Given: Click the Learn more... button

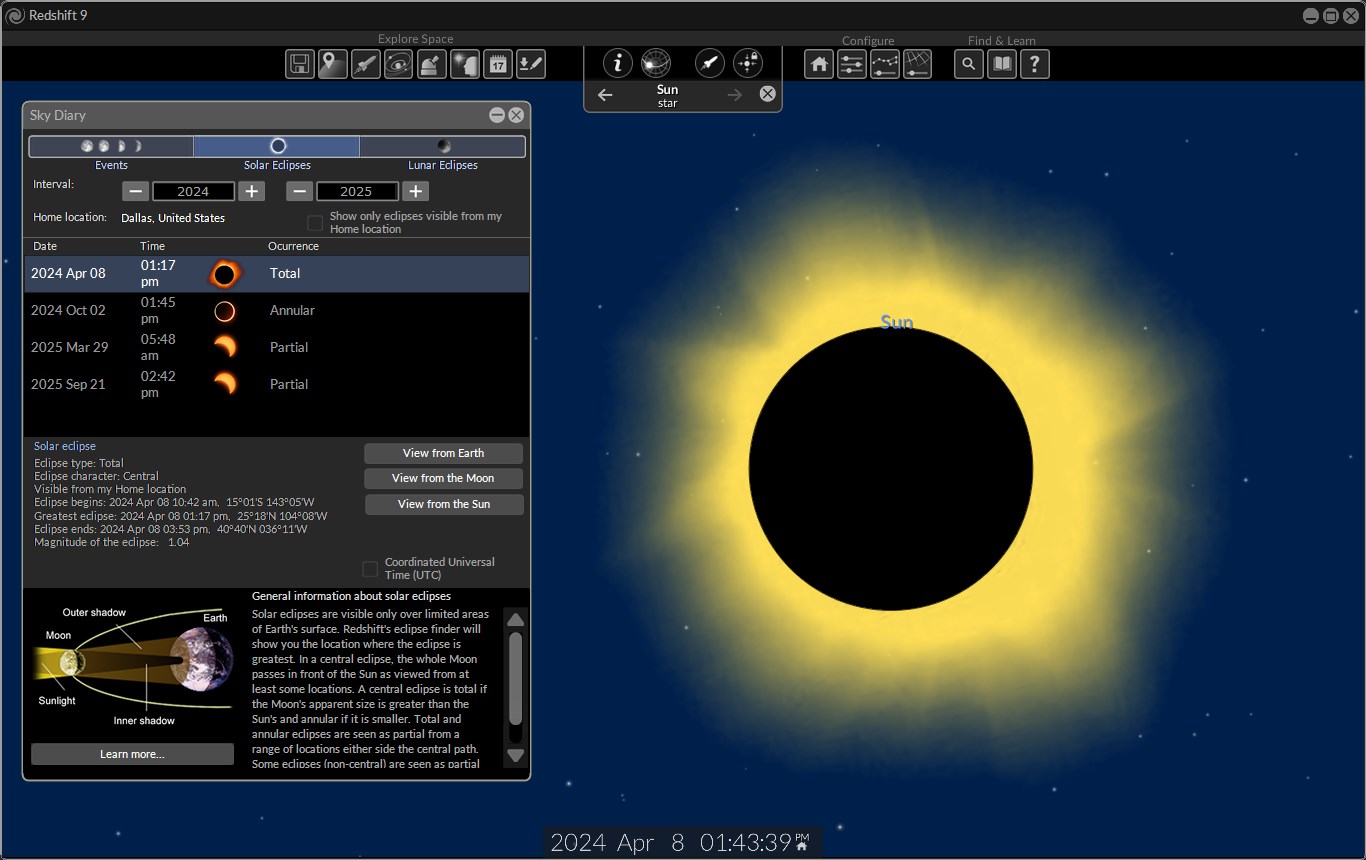Looking at the screenshot, I should click(132, 754).
